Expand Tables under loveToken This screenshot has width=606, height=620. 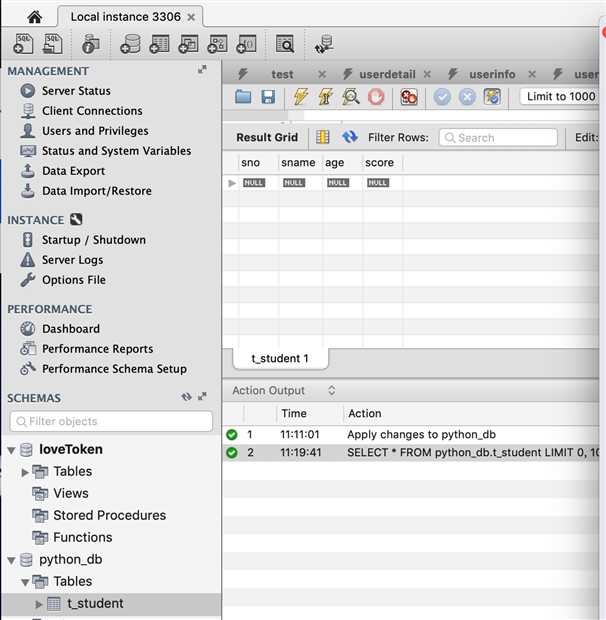click(25, 472)
